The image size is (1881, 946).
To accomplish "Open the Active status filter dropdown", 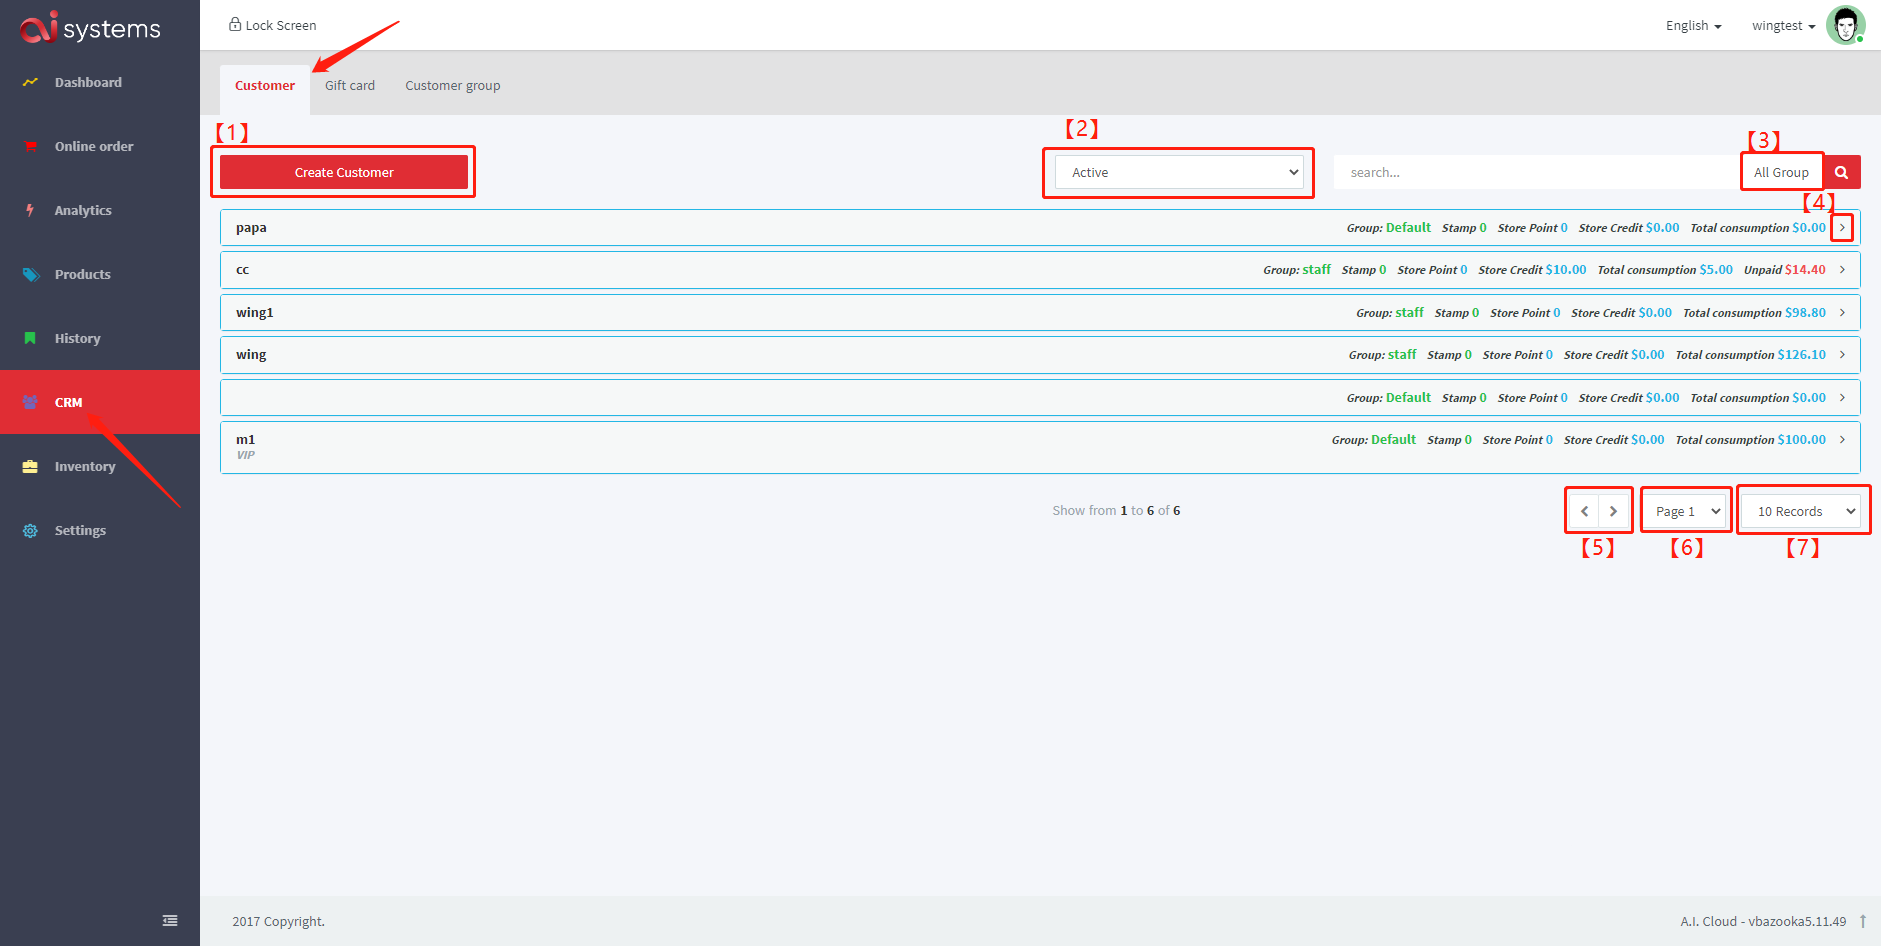I will click(x=1178, y=172).
